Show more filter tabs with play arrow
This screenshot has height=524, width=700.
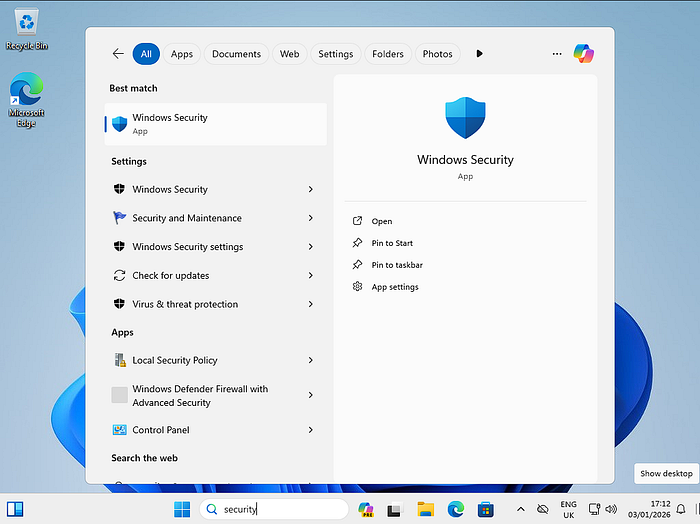479,54
